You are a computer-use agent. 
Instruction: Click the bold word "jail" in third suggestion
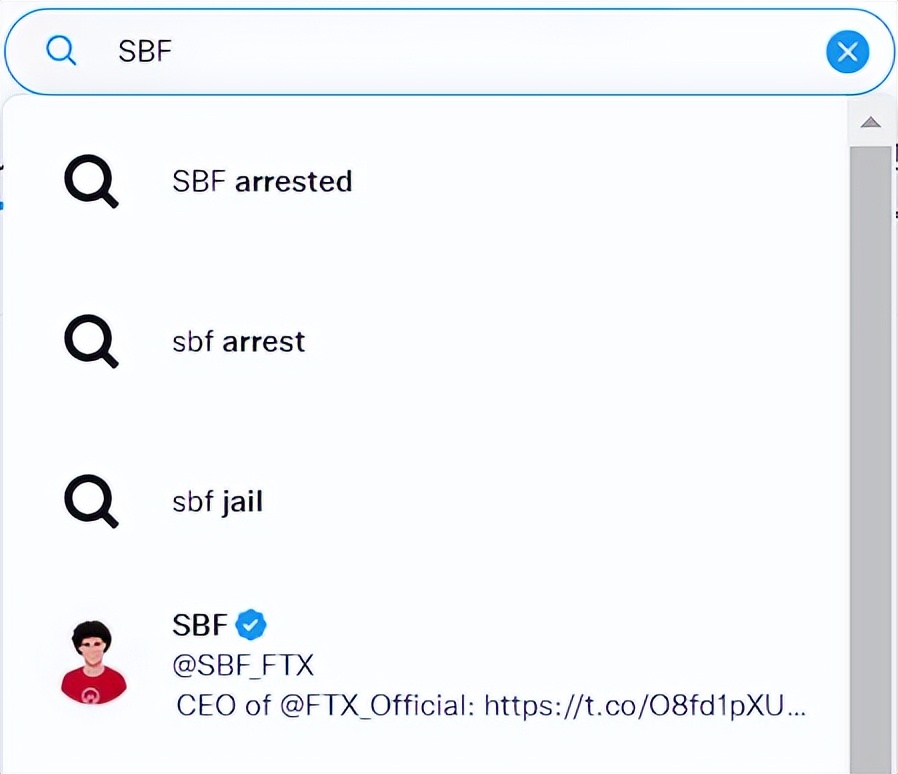coord(242,502)
